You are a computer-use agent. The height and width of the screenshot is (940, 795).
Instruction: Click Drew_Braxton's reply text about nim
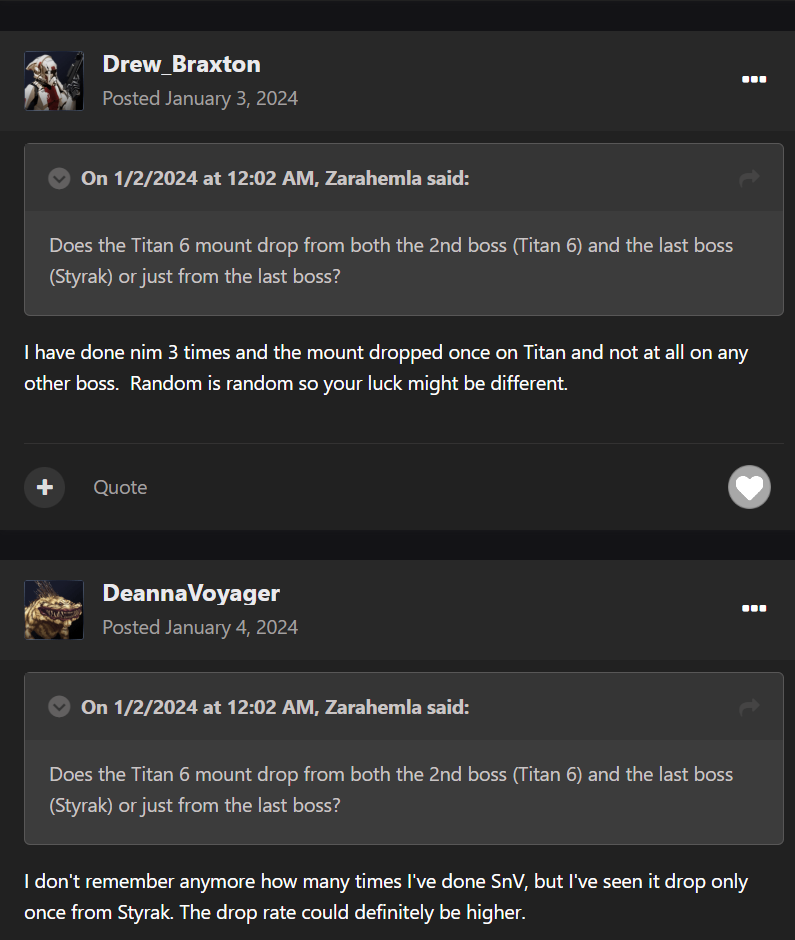pyautogui.click(x=386, y=368)
